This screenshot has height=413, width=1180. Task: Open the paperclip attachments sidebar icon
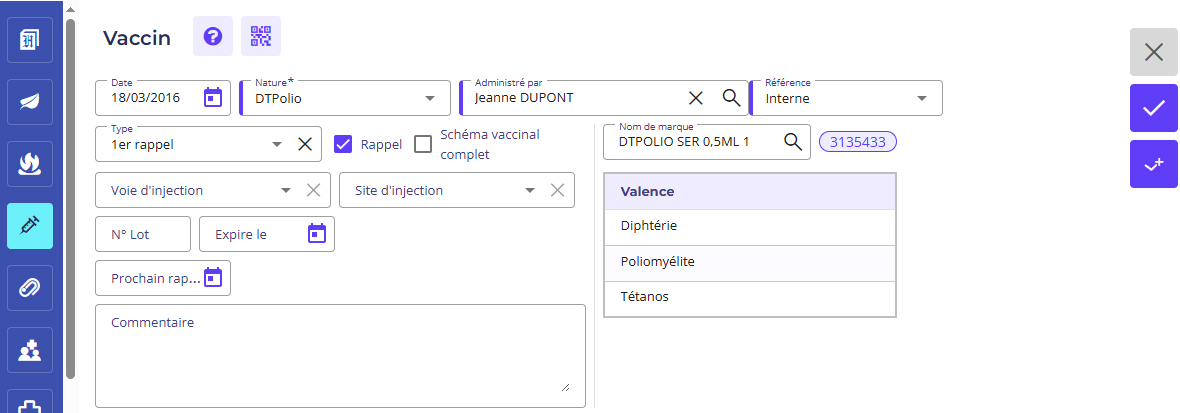[x=30, y=288]
